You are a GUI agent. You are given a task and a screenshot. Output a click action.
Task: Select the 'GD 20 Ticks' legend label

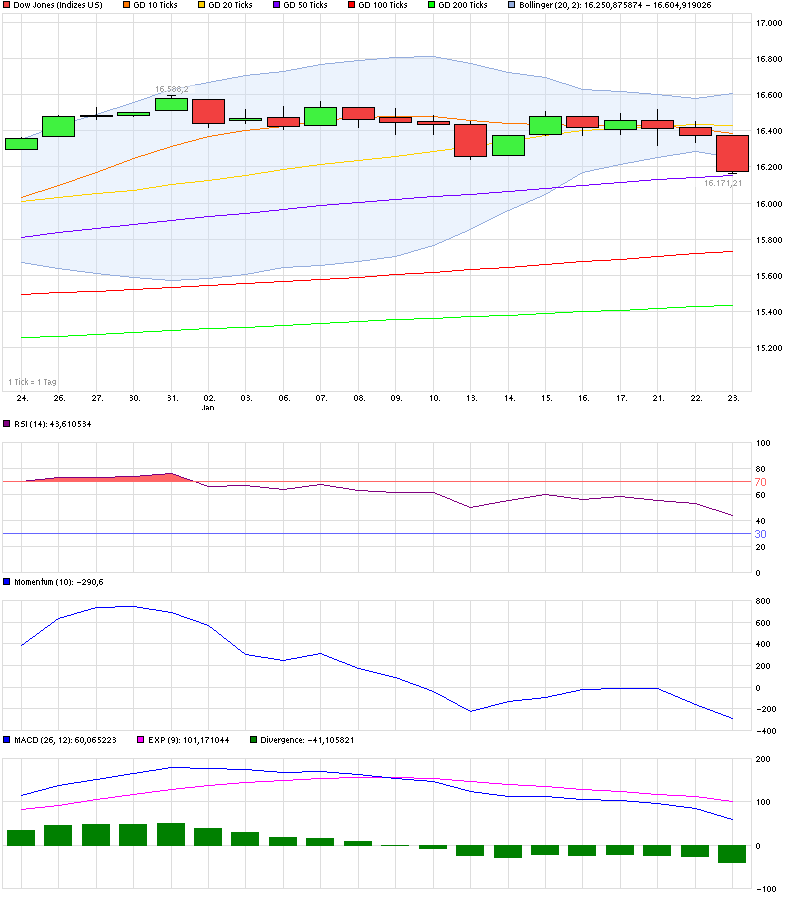[230, 5]
